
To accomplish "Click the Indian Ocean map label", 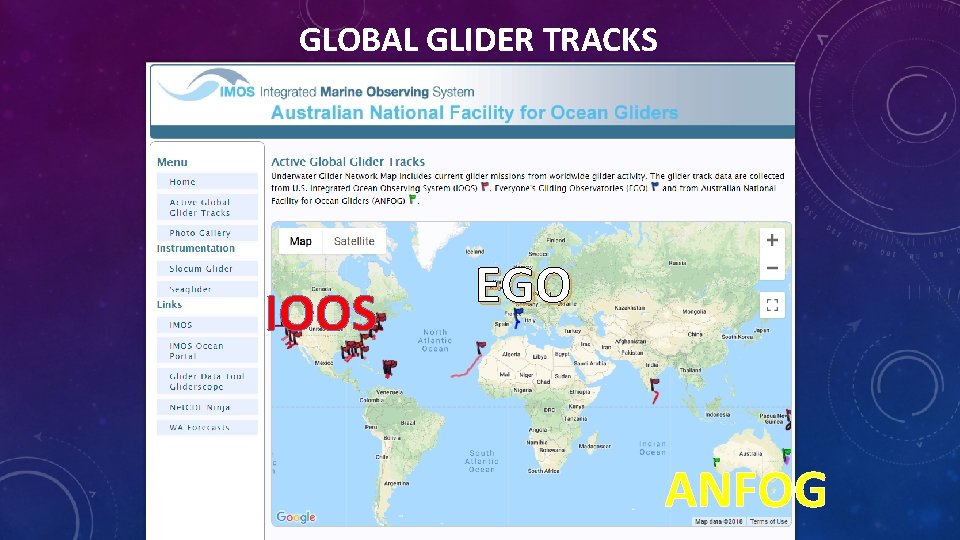I will 652,448.
